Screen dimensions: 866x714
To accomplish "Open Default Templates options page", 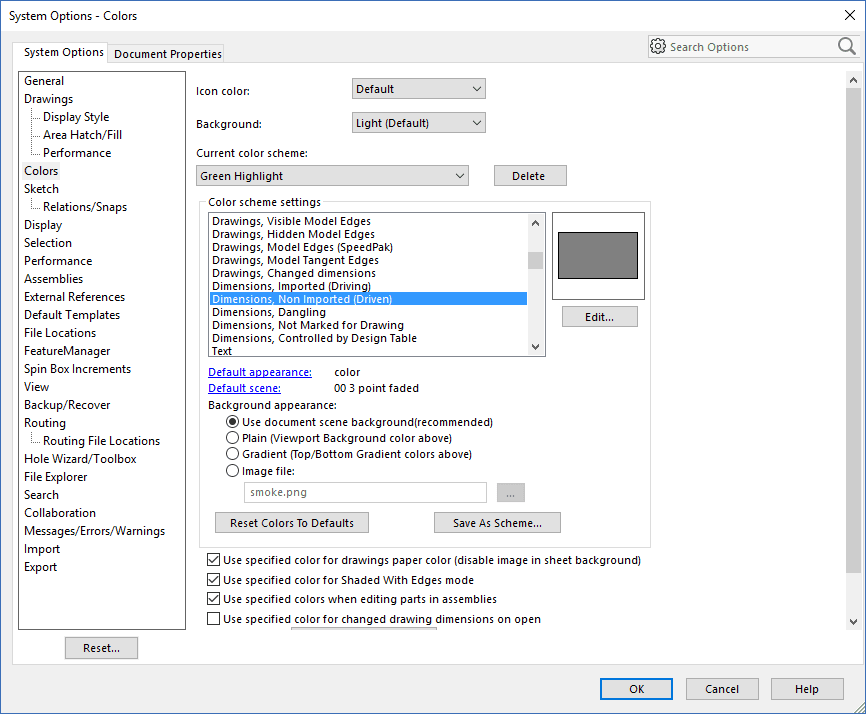I will pyautogui.click(x=72, y=315).
